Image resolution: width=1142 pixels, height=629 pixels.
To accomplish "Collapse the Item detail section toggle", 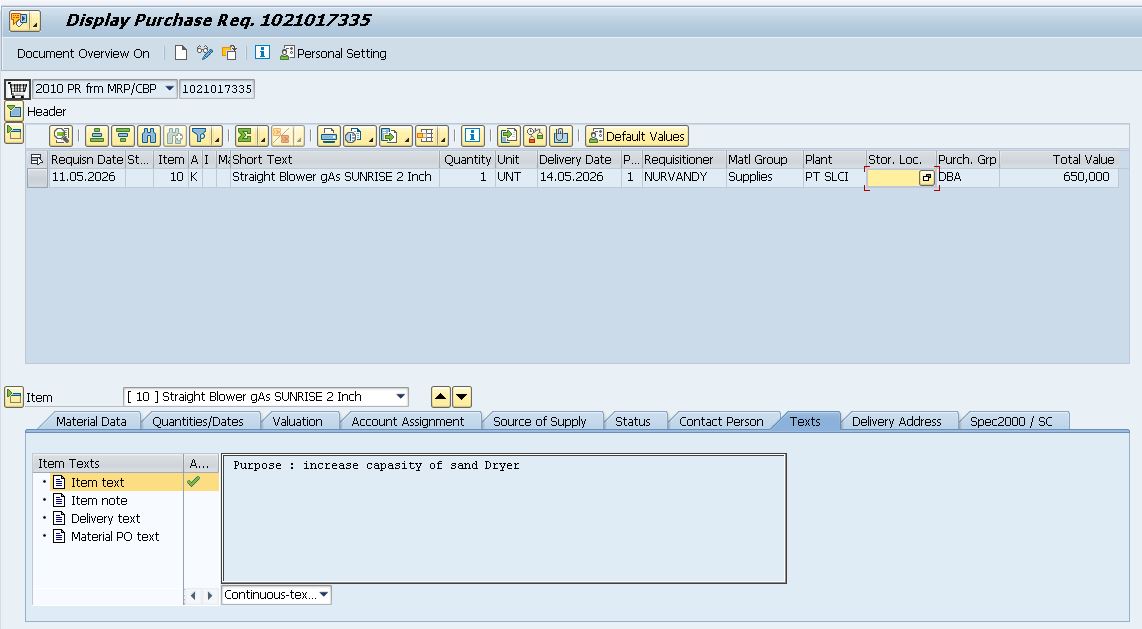I will (14, 397).
